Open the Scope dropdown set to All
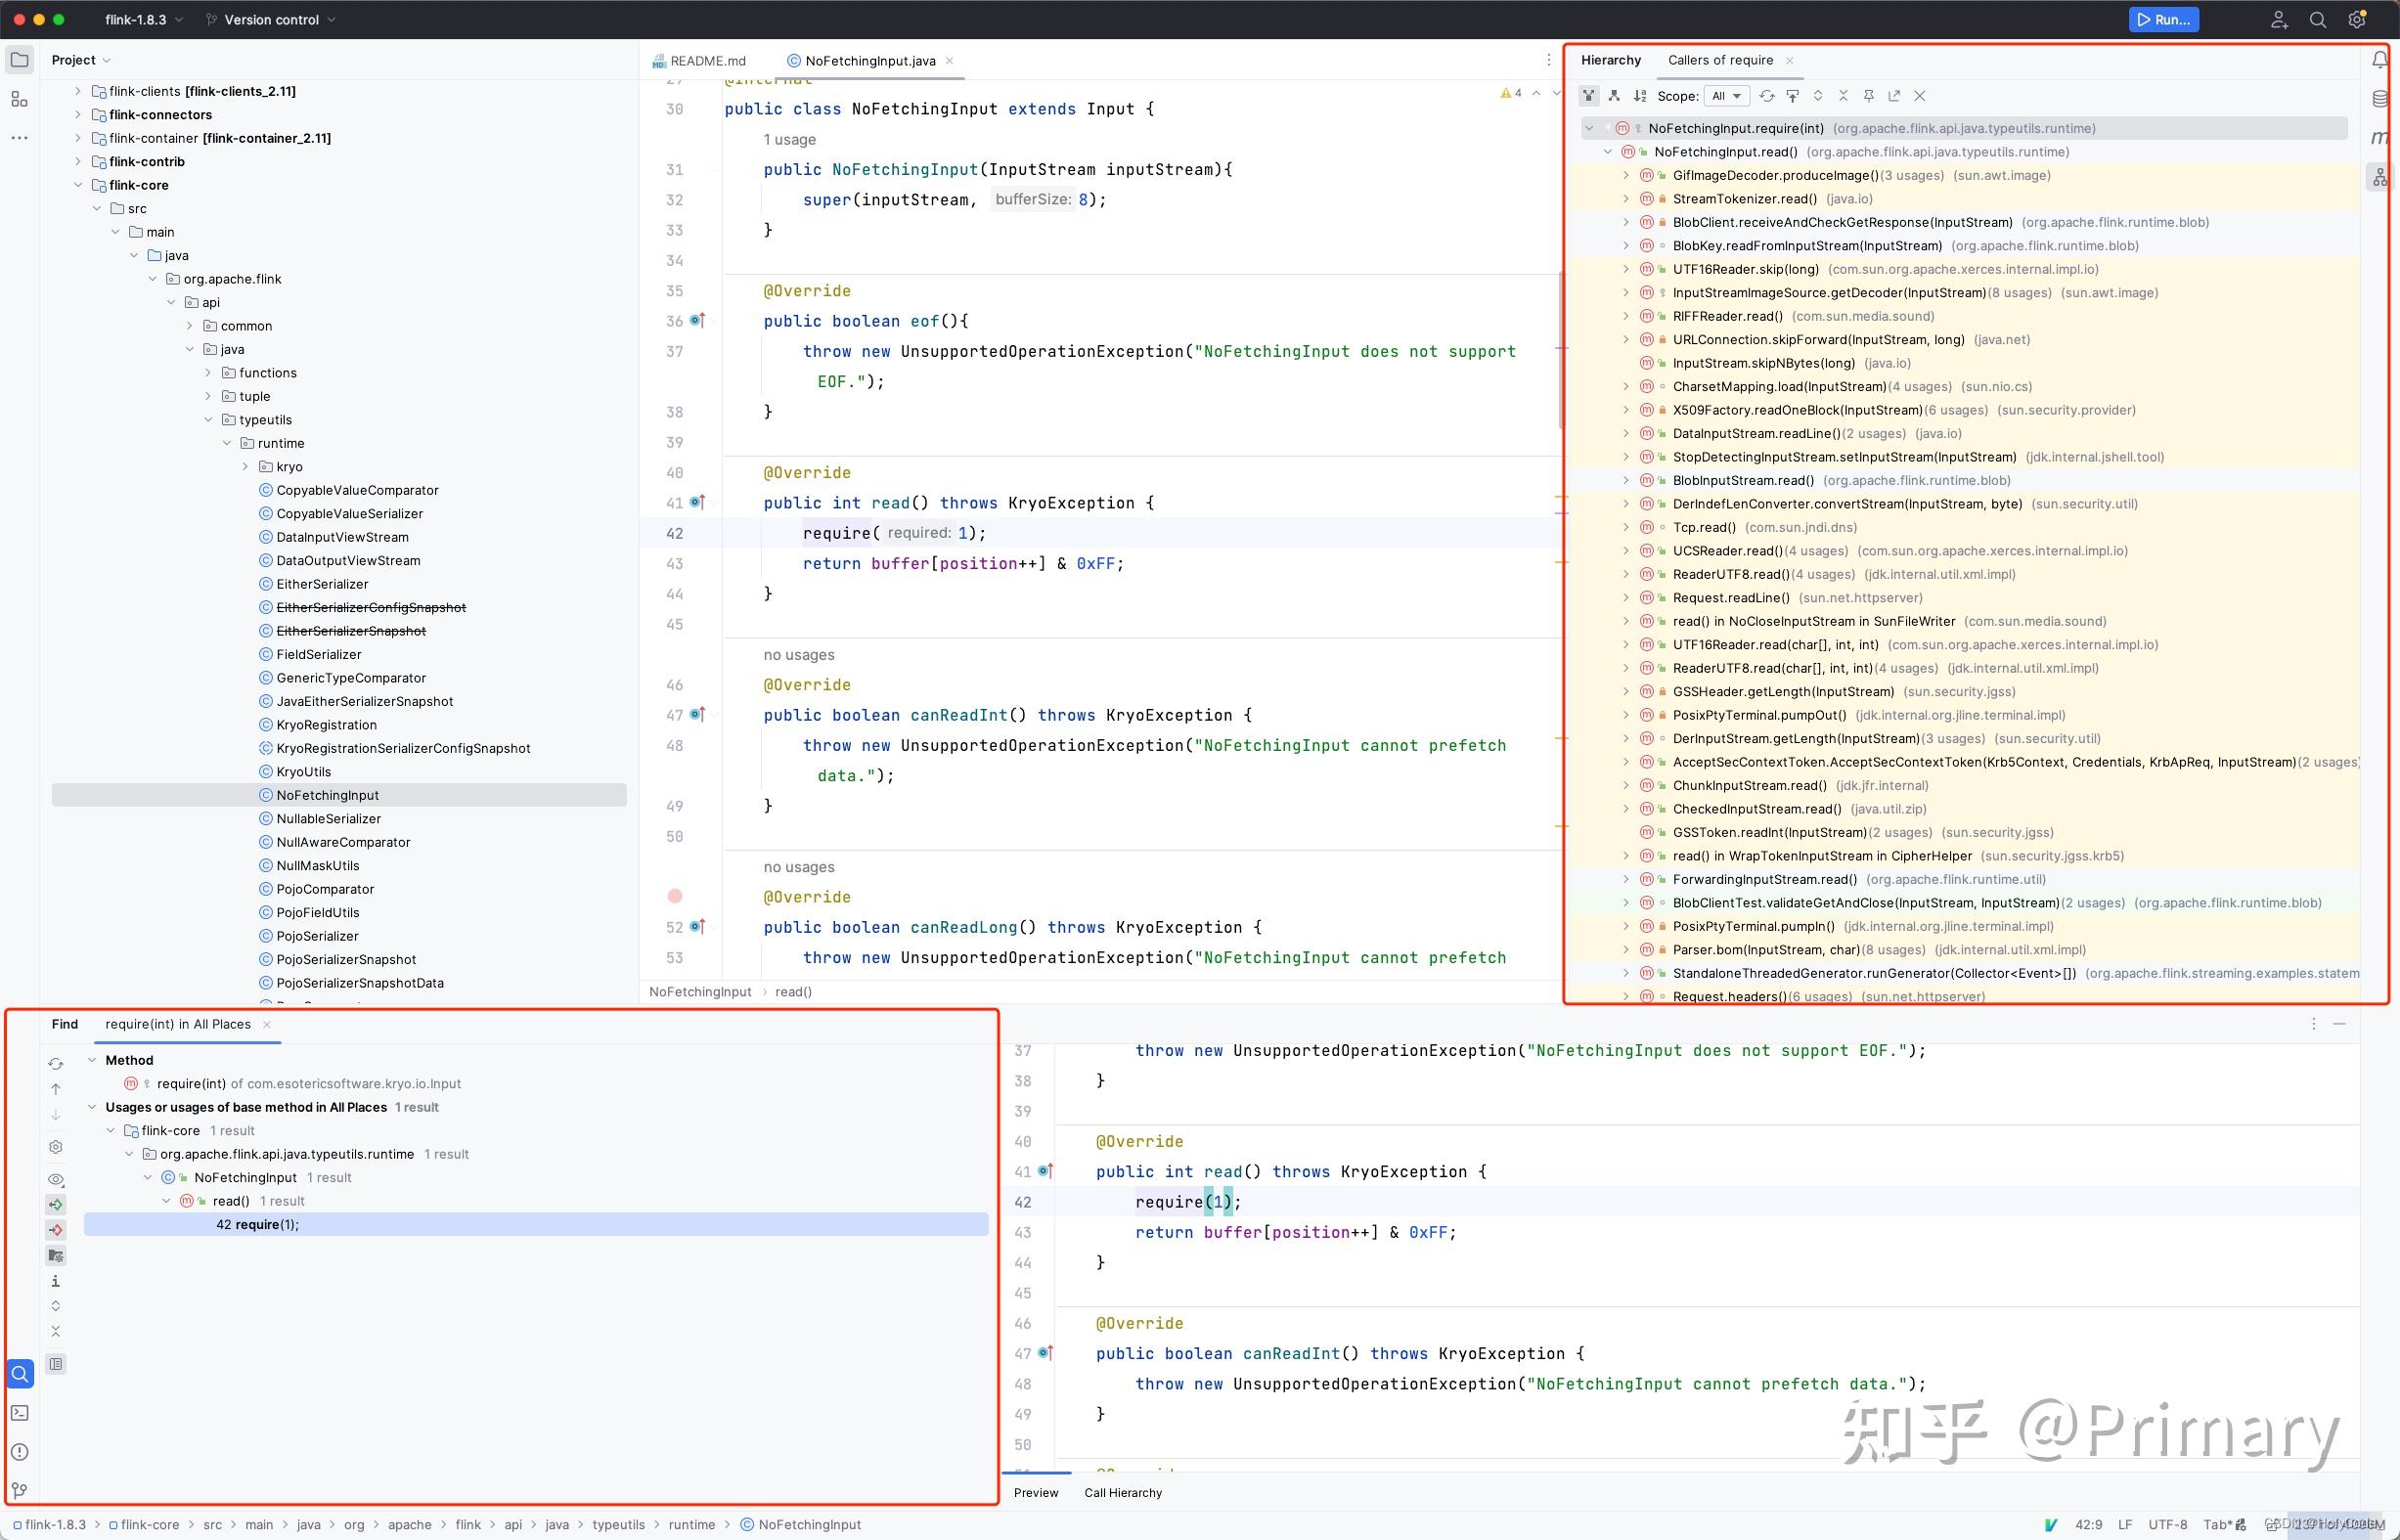This screenshot has height=1540, width=2400. click(1727, 95)
